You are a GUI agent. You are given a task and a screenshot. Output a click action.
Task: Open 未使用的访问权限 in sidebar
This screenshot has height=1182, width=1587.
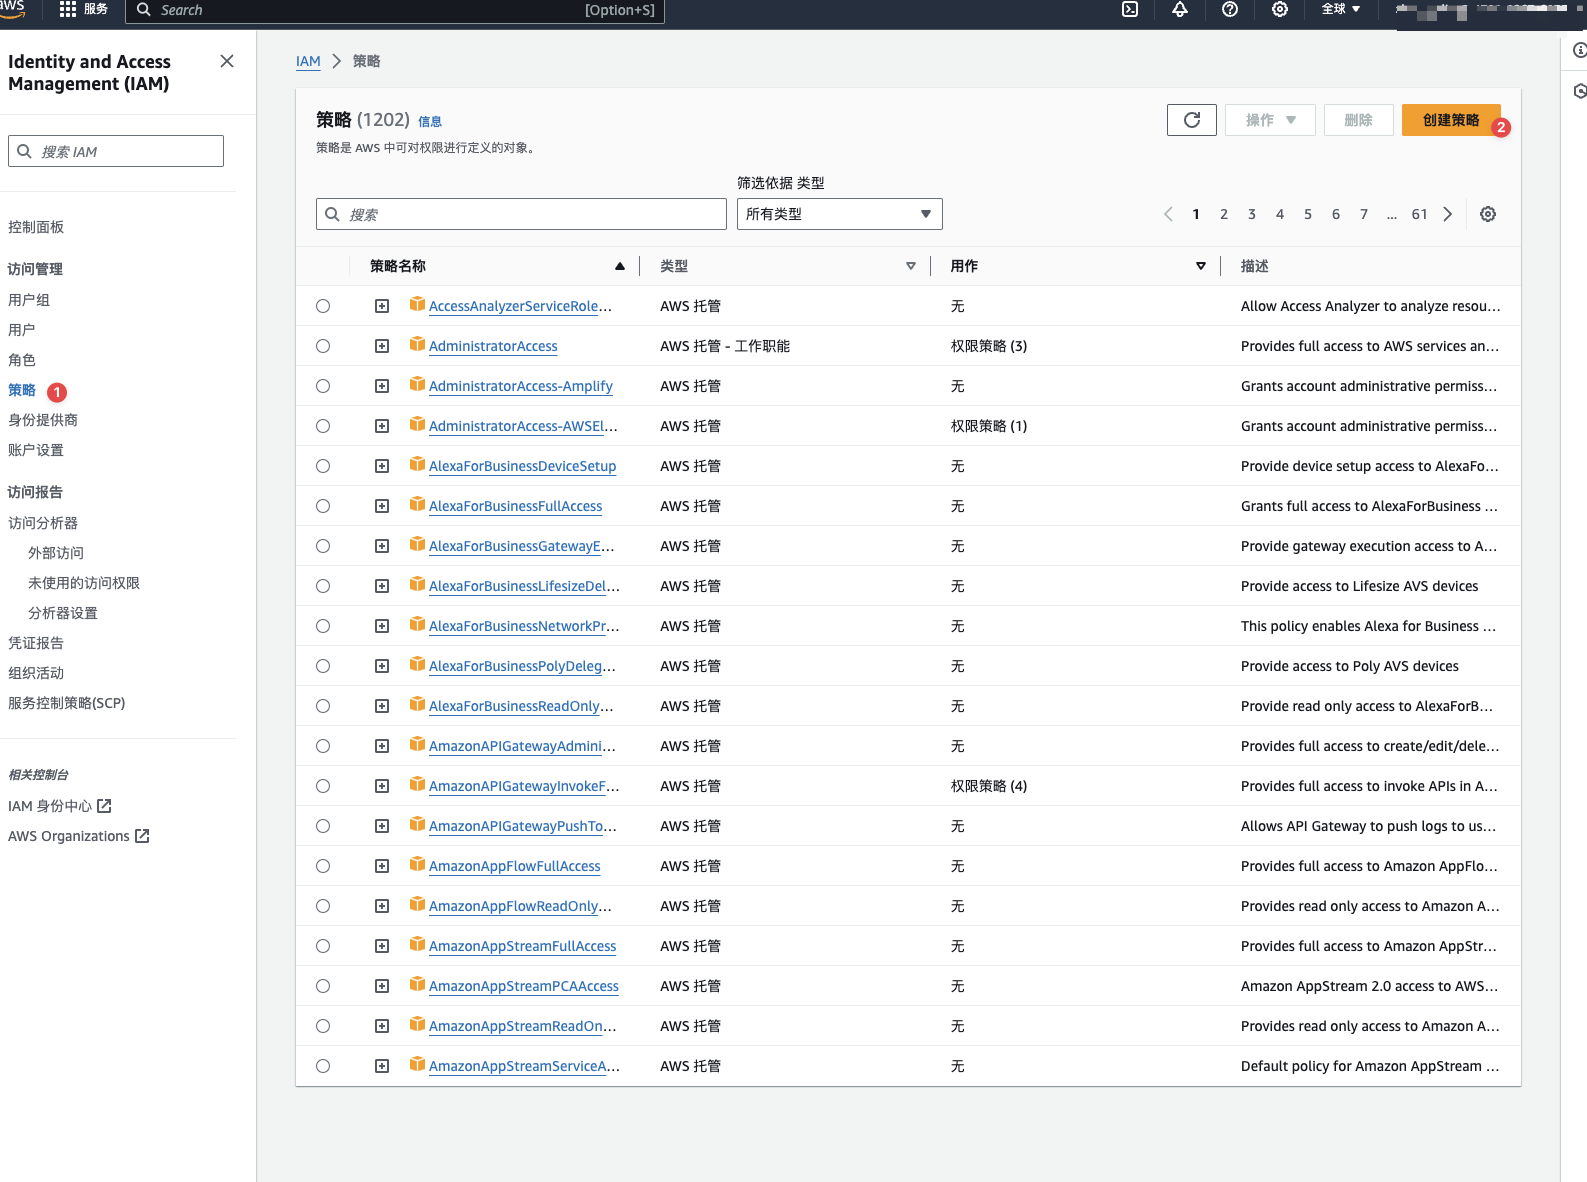click(x=84, y=583)
